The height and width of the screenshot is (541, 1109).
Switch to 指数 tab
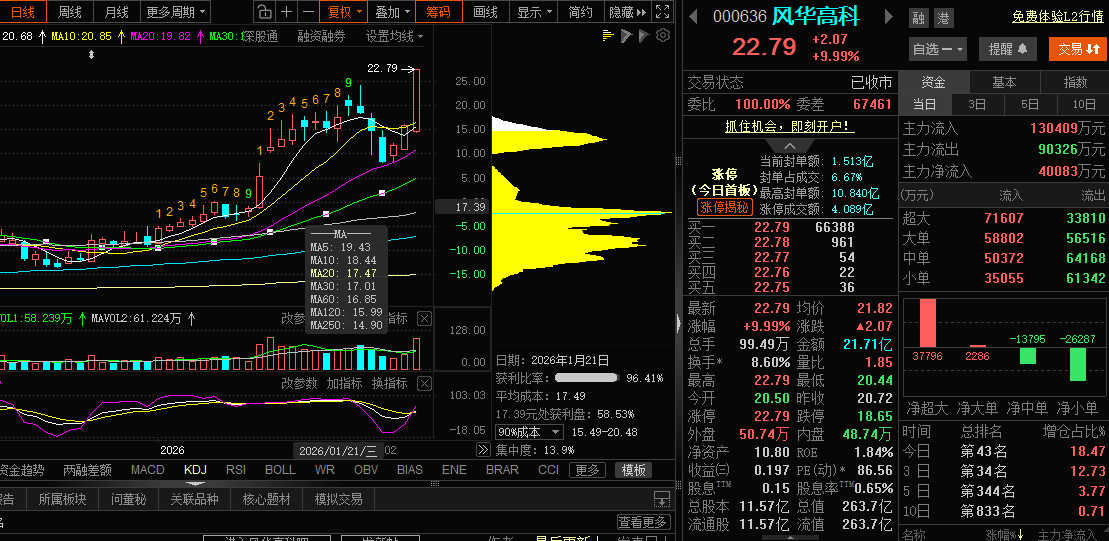1075,82
